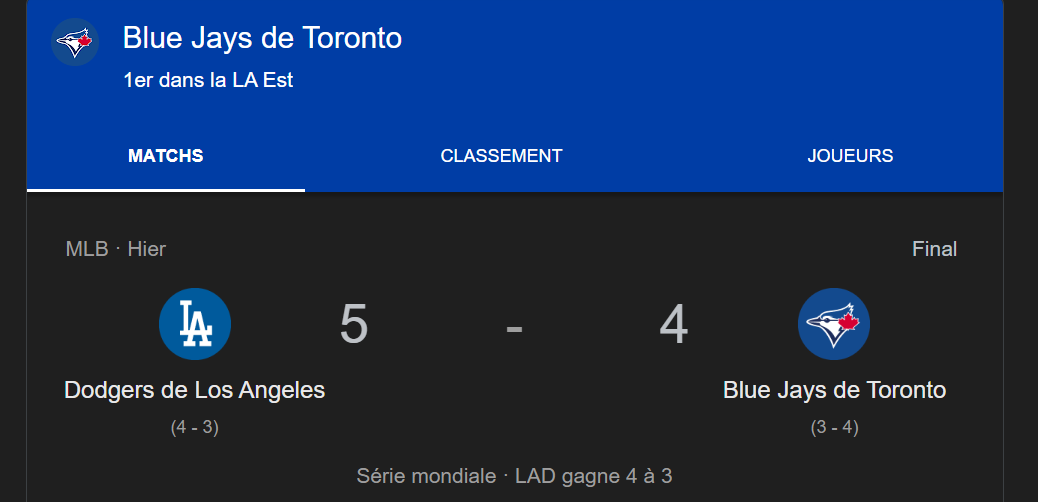
Task: Open the '1er dans la LA Est' standing
Action: pos(208,80)
